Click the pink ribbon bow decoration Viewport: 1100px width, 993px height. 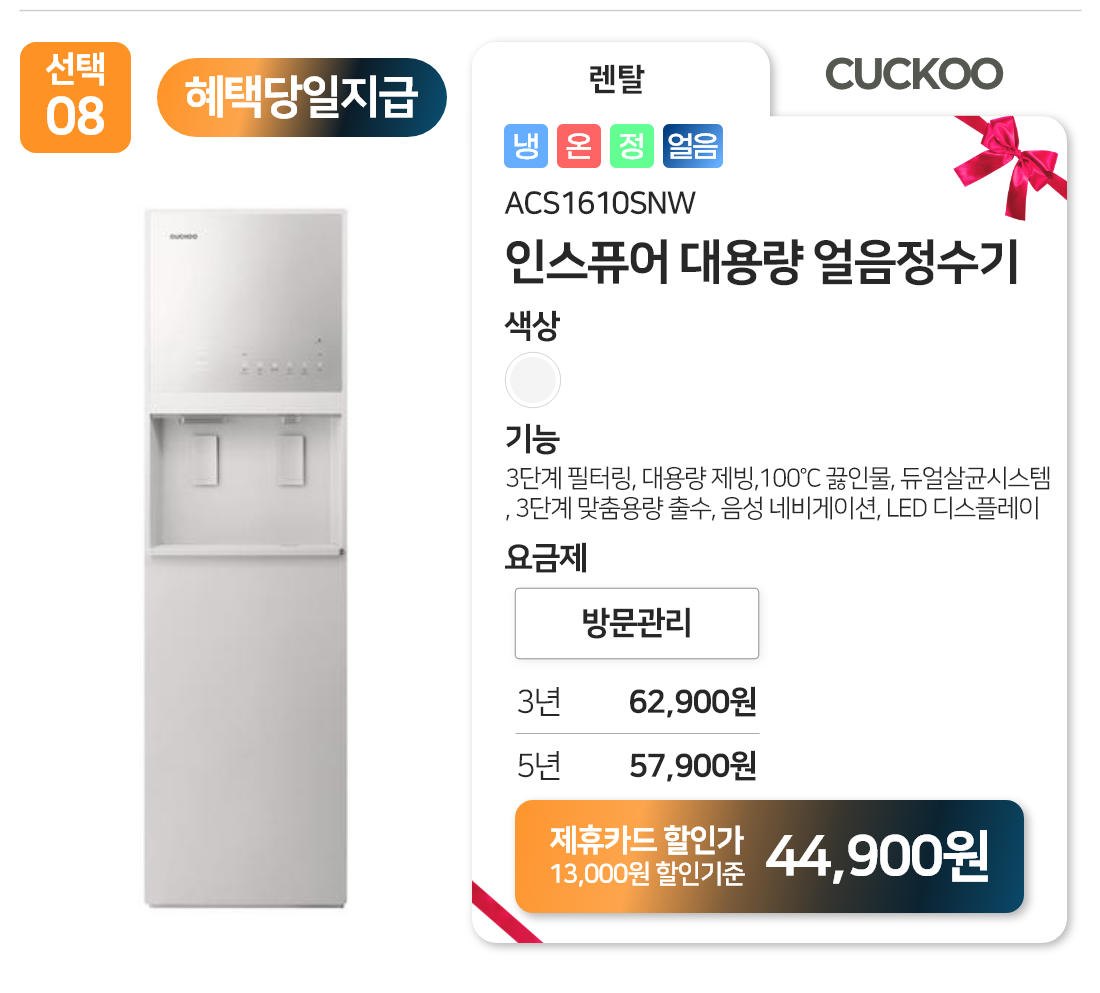point(1010,165)
